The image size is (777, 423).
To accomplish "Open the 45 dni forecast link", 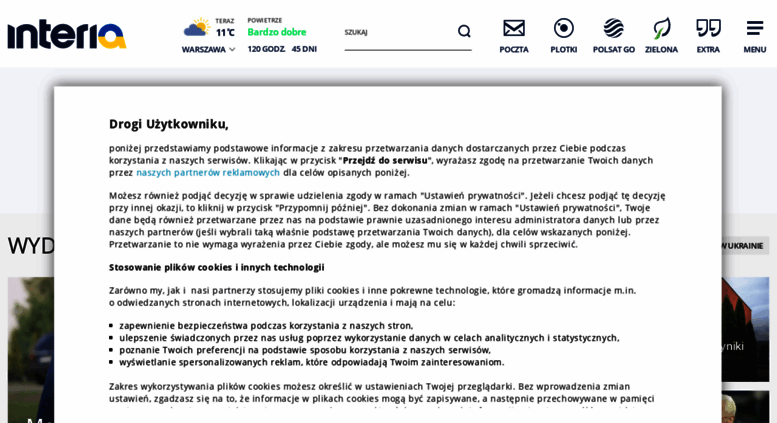I will tap(304, 49).
